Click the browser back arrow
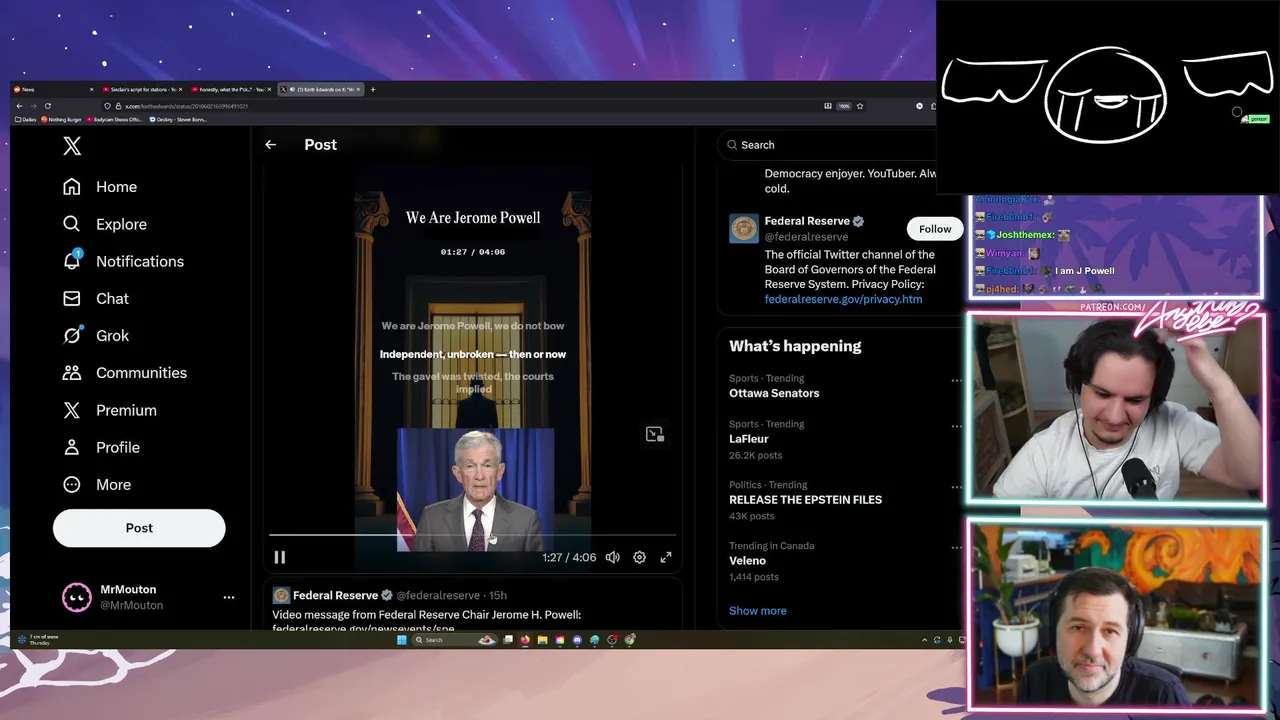1280x720 pixels. pyautogui.click(x=19, y=106)
